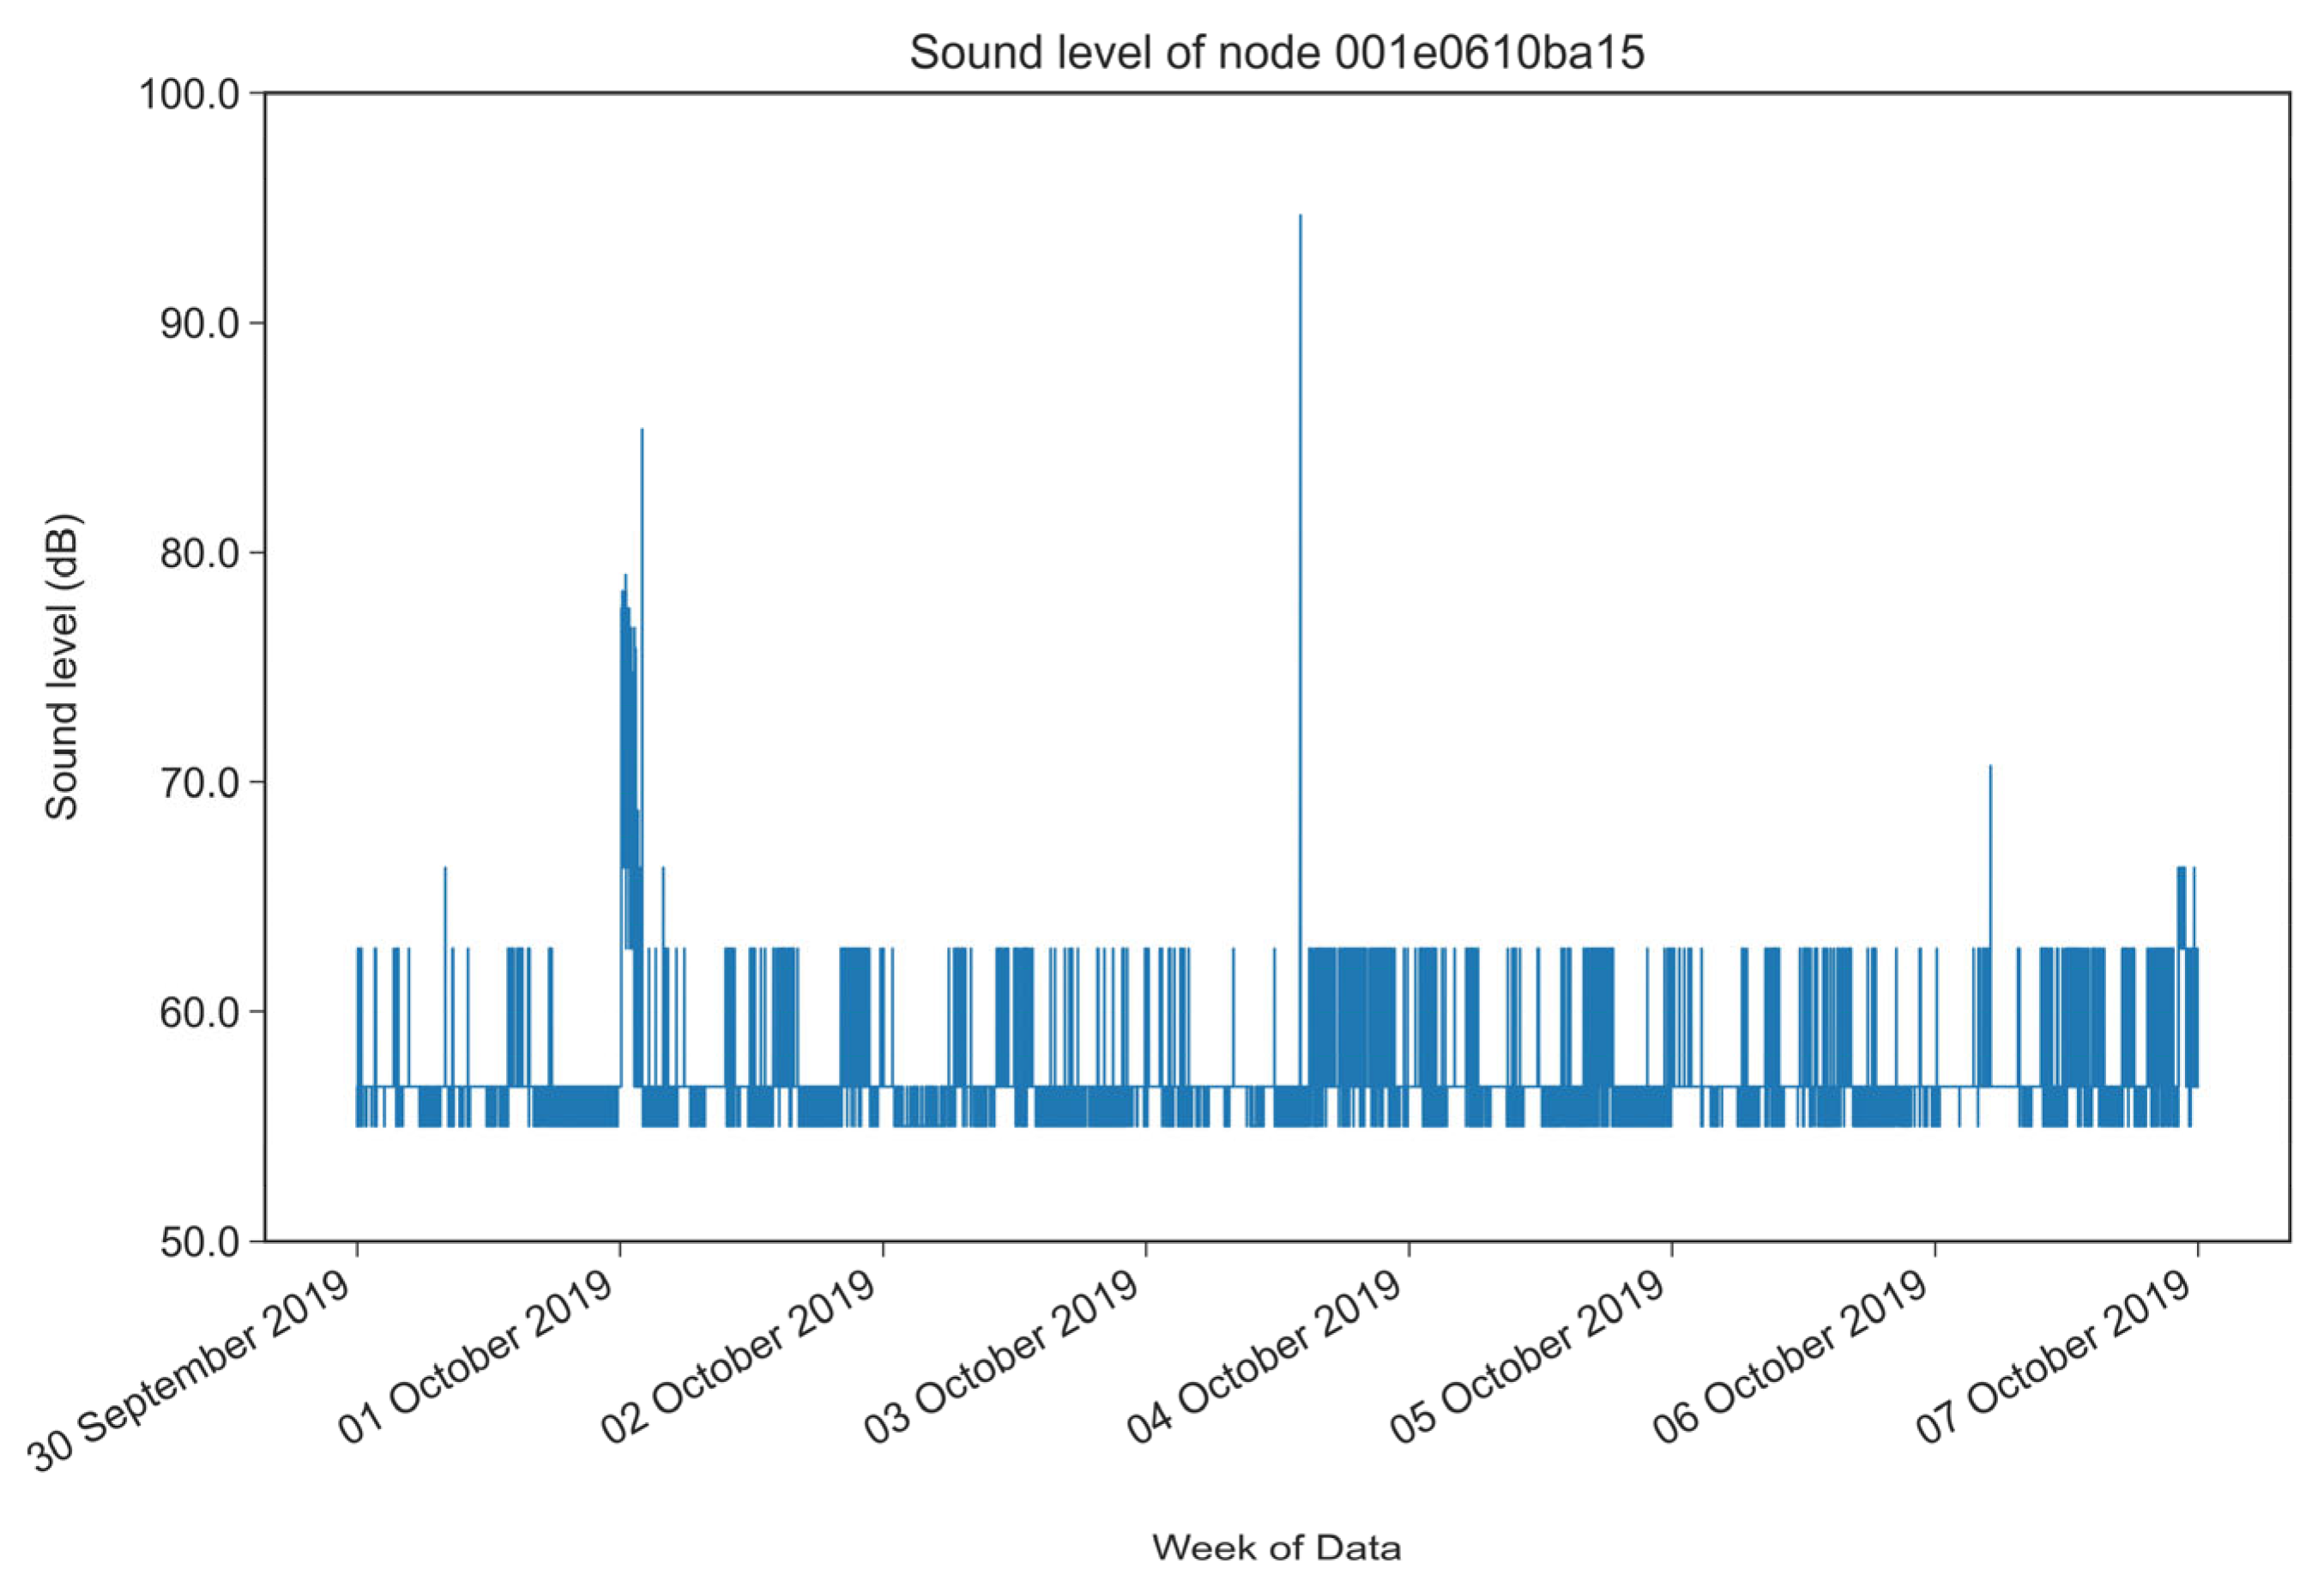Select the 05 October 2019 date tick label
The width and height of the screenshot is (2324, 1587).
point(1528,1359)
